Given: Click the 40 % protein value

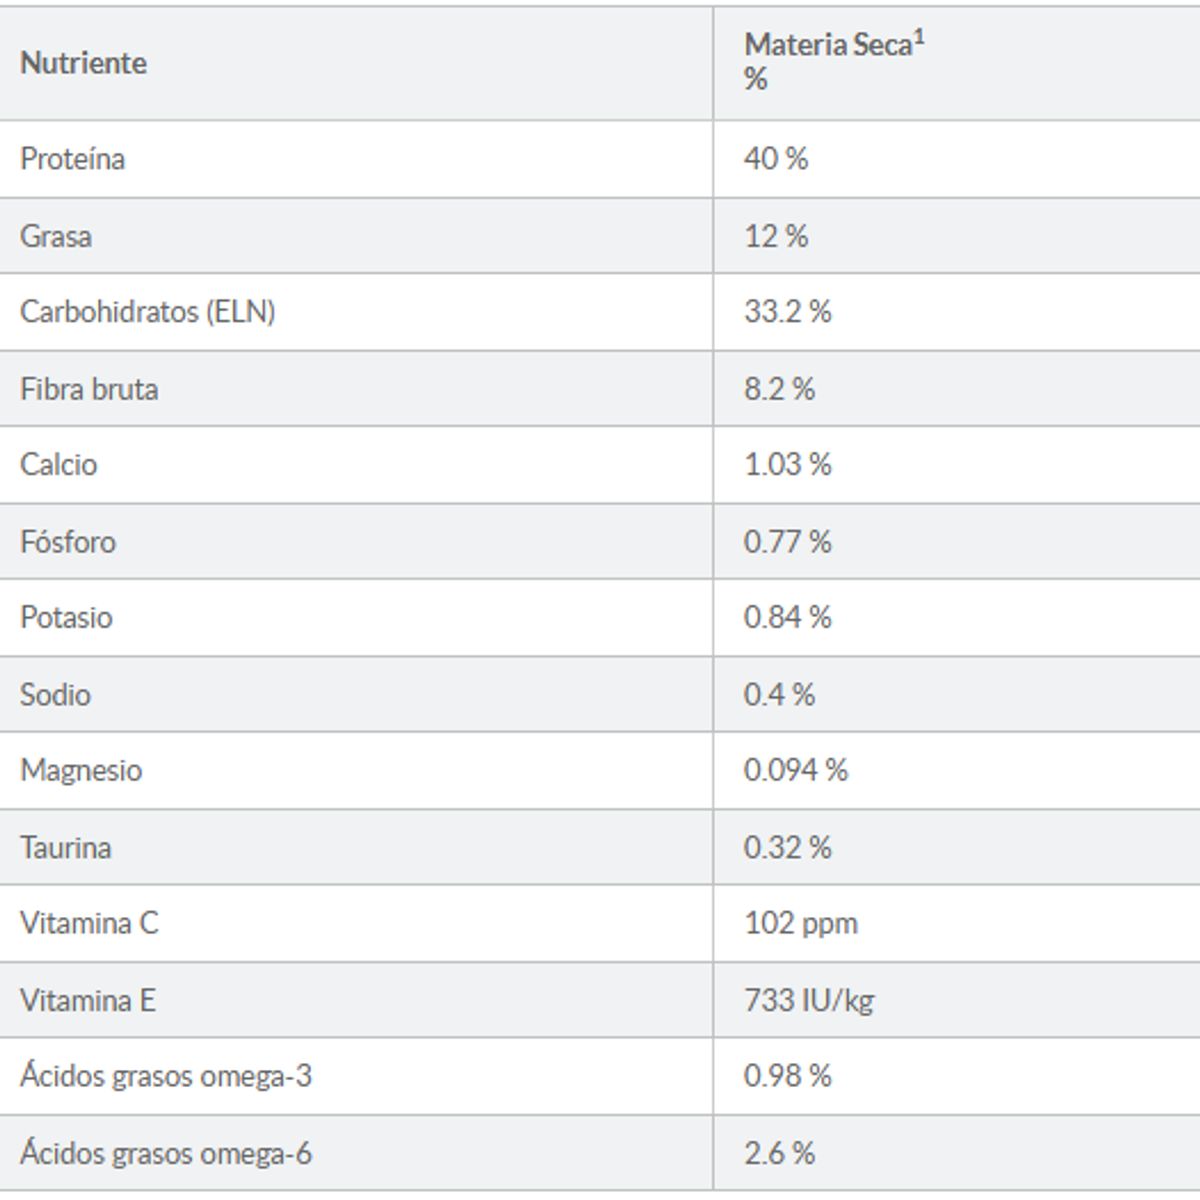Looking at the screenshot, I should [776, 159].
